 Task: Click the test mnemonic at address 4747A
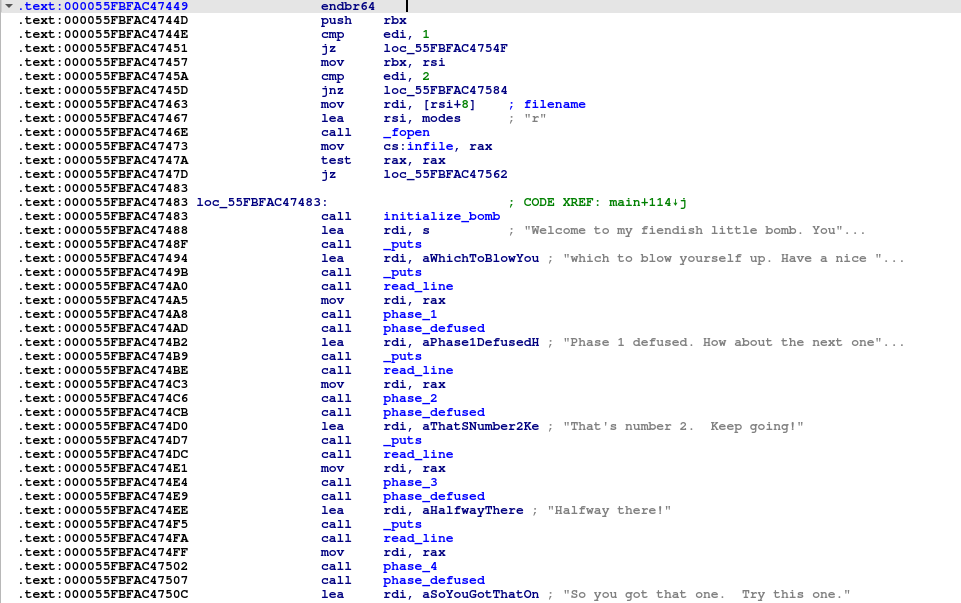click(336, 161)
